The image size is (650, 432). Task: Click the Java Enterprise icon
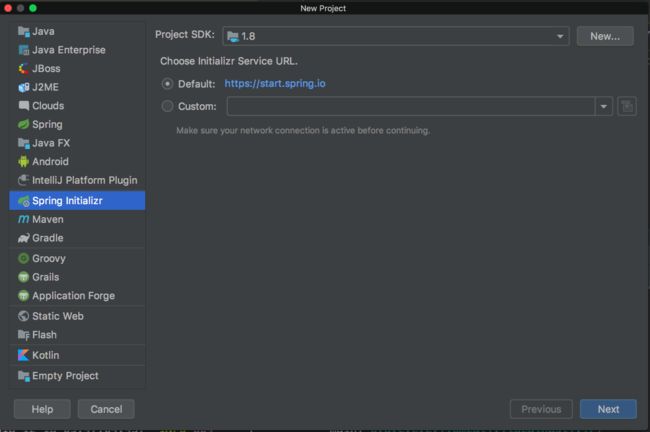24,50
